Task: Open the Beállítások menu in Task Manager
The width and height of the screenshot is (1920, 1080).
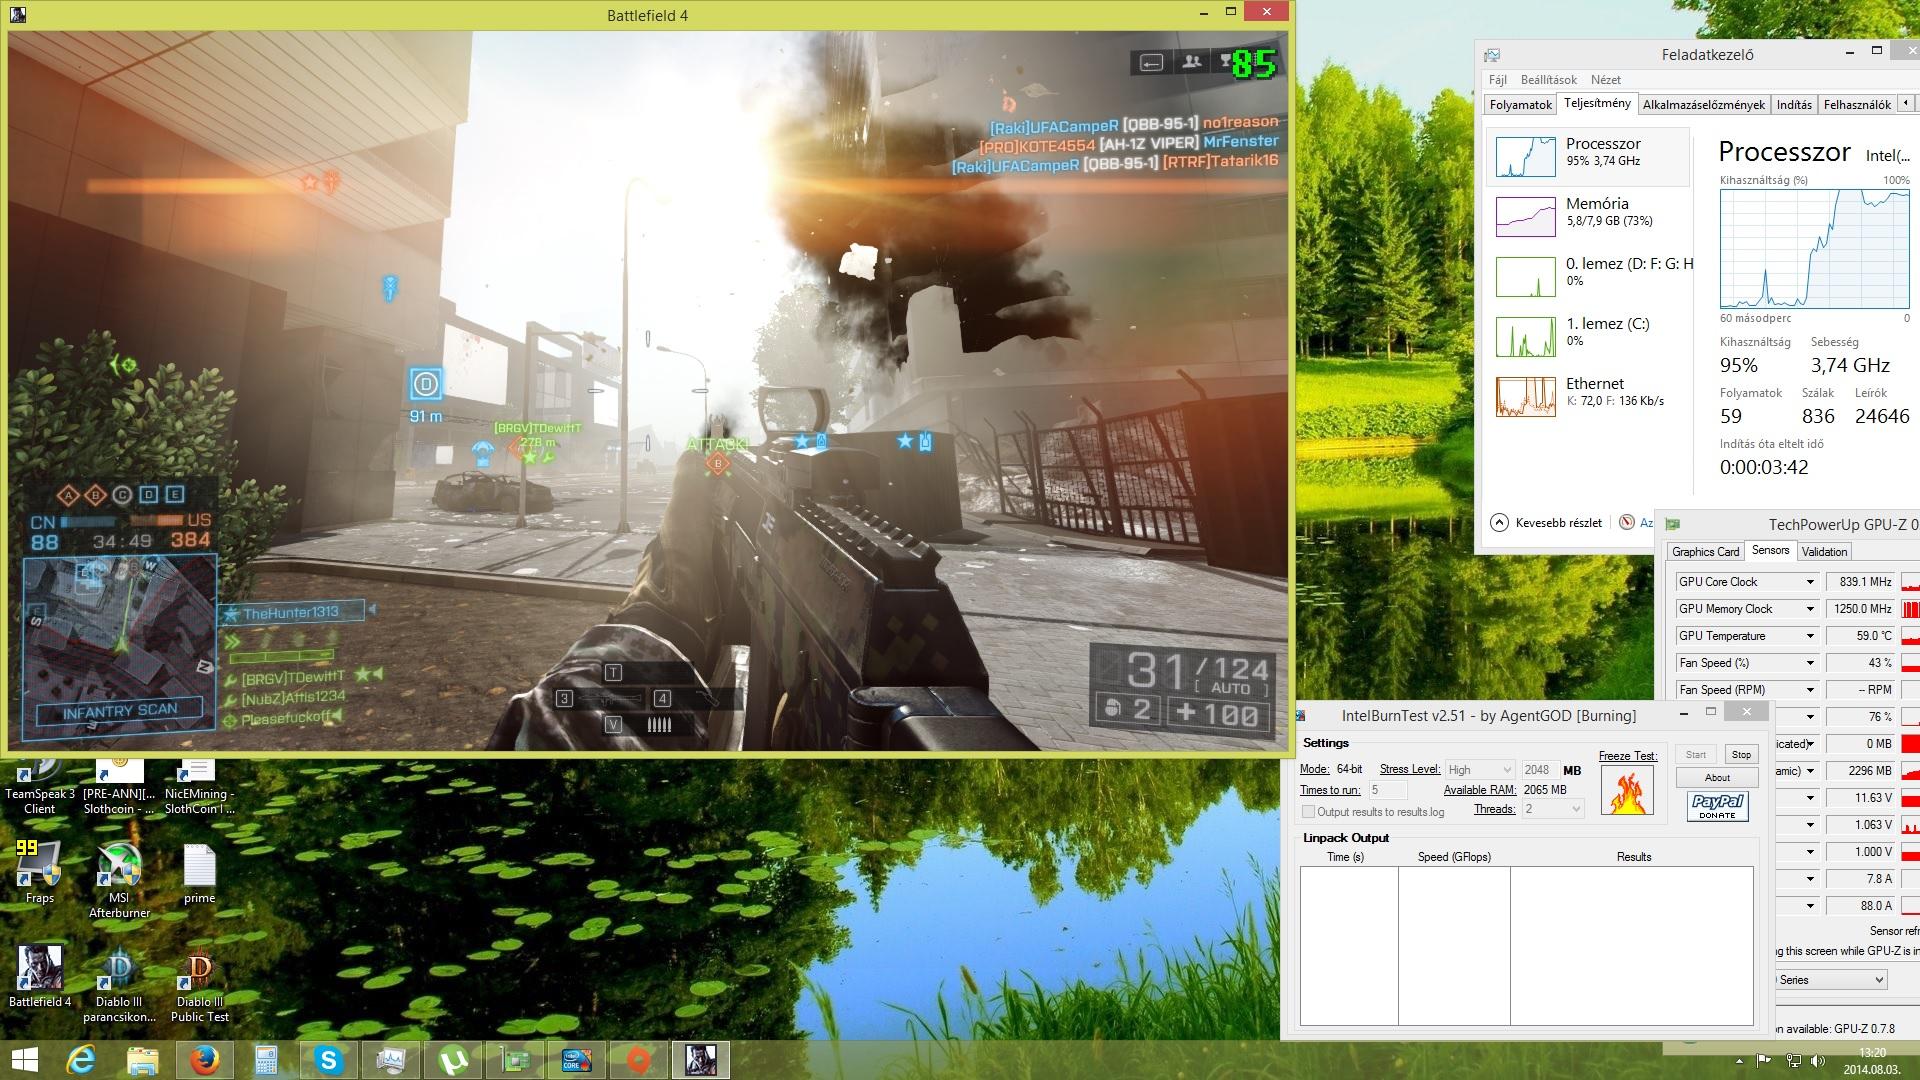Action: (x=1548, y=80)
